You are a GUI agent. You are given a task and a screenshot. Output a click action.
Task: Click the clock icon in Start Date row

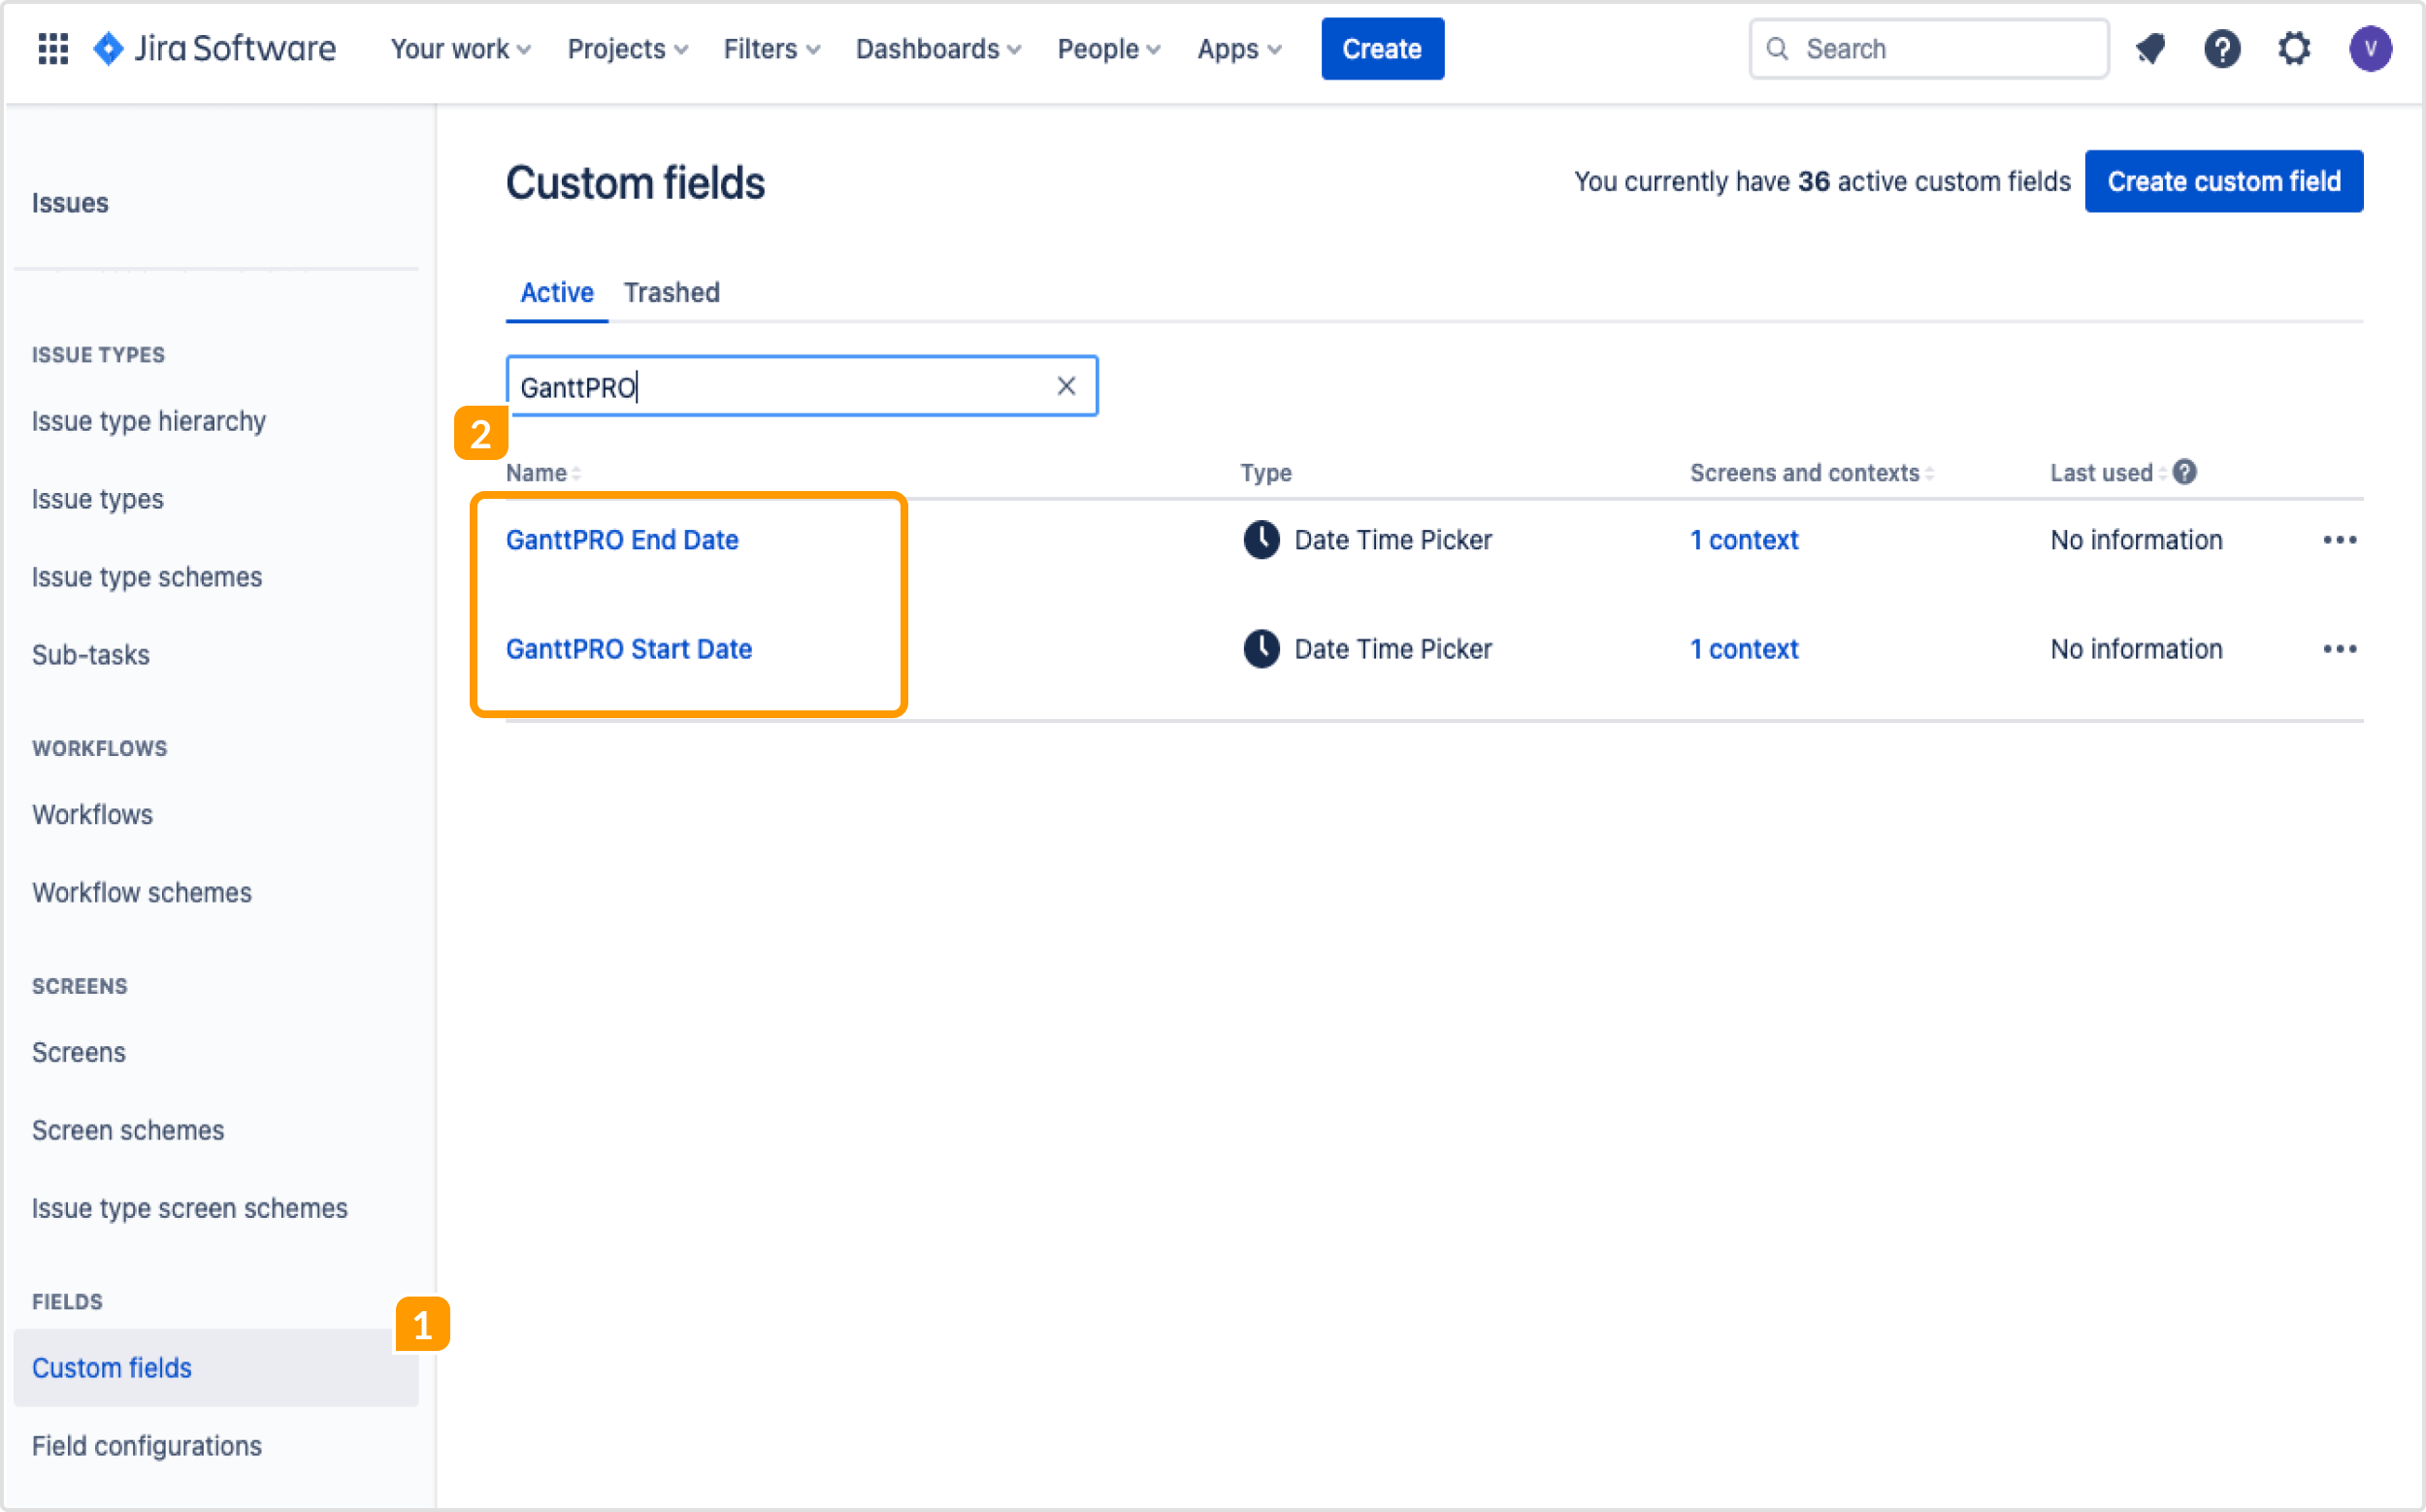click(x=1261, y=649)
